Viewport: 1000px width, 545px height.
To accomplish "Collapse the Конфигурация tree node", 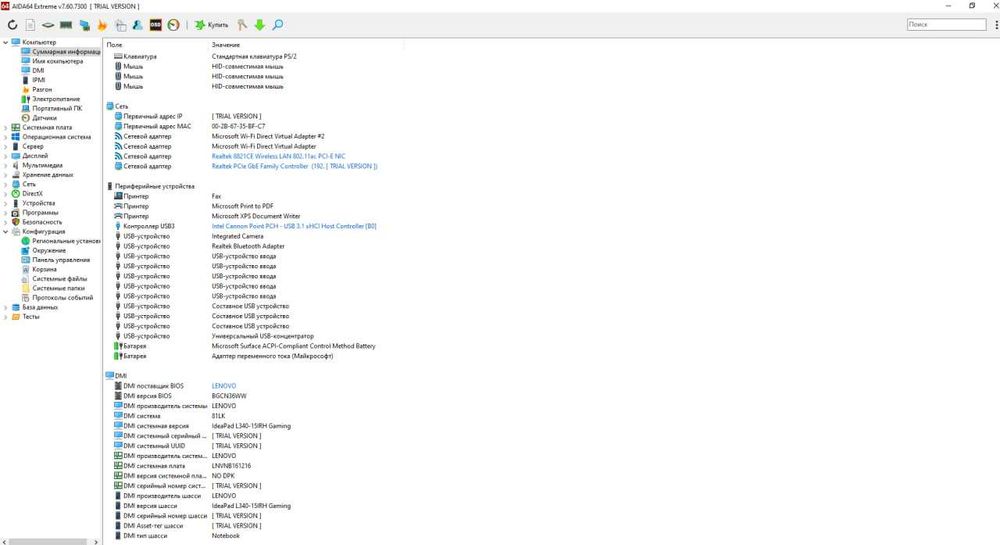I will (6, 231).
